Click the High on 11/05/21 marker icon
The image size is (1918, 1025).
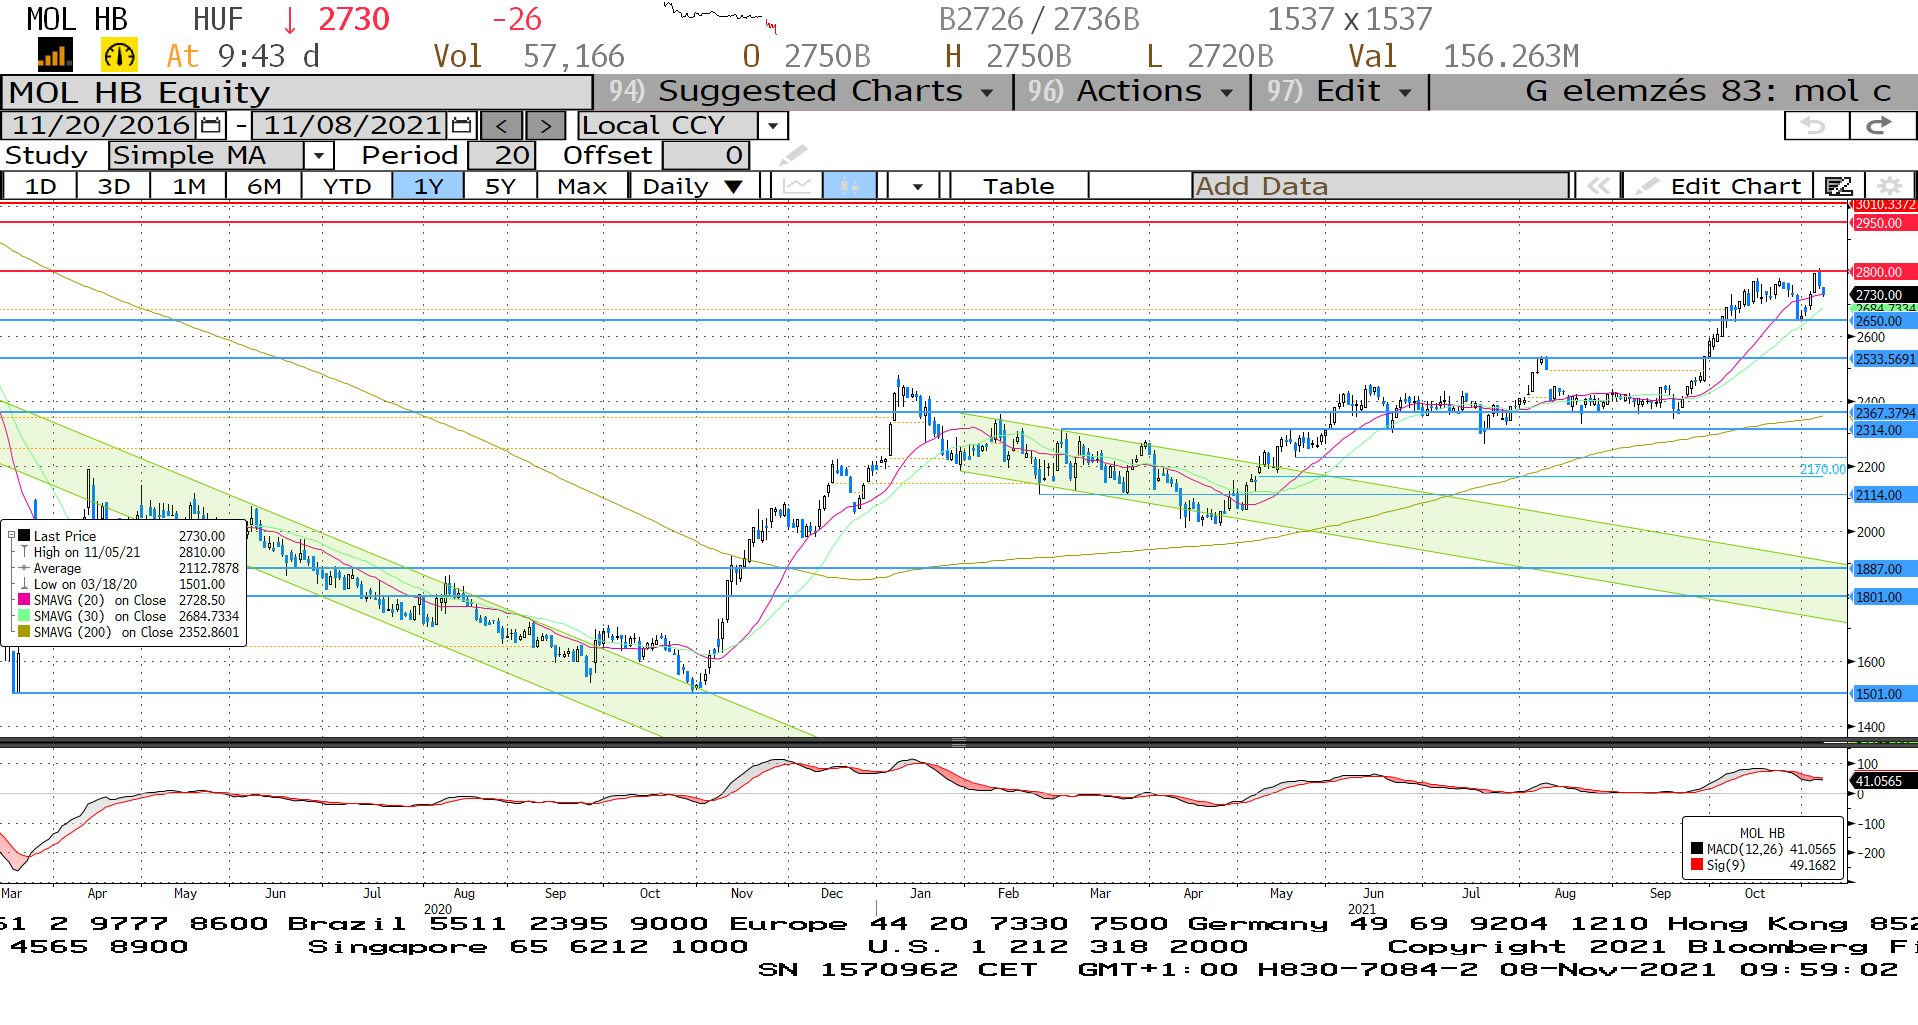[x=24, y=552]
